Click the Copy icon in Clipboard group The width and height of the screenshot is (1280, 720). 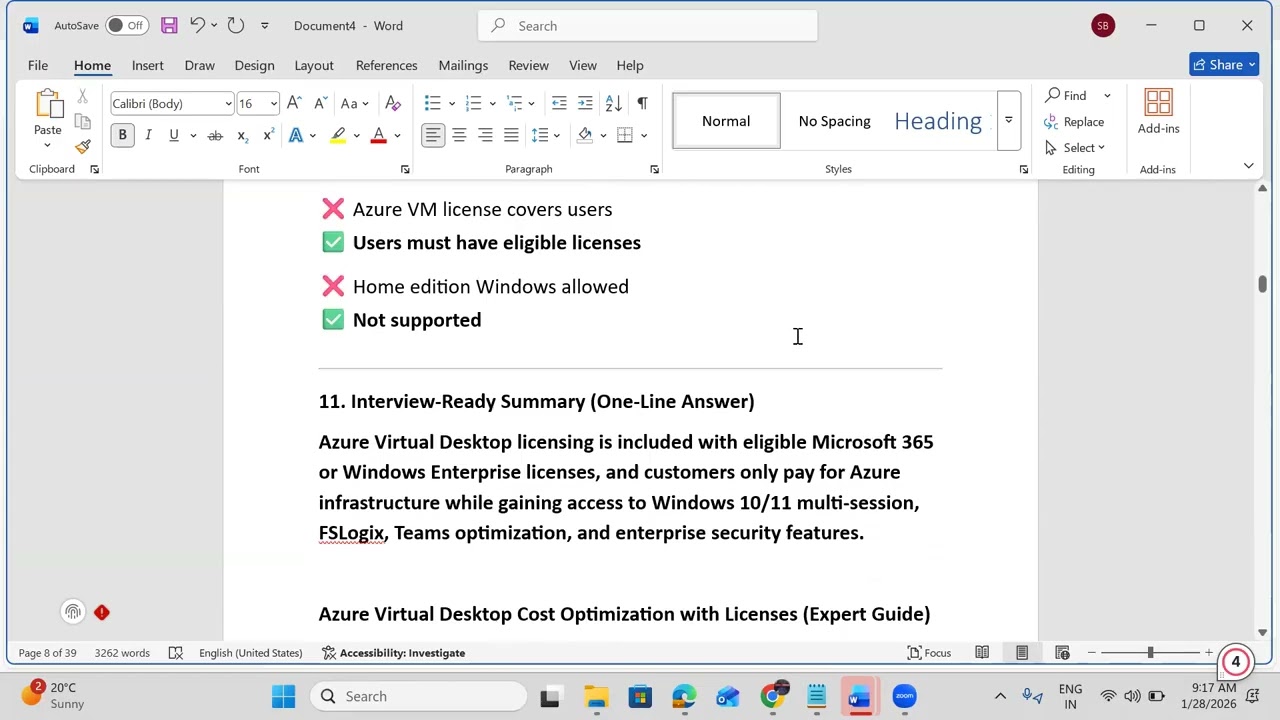(82, 121)
